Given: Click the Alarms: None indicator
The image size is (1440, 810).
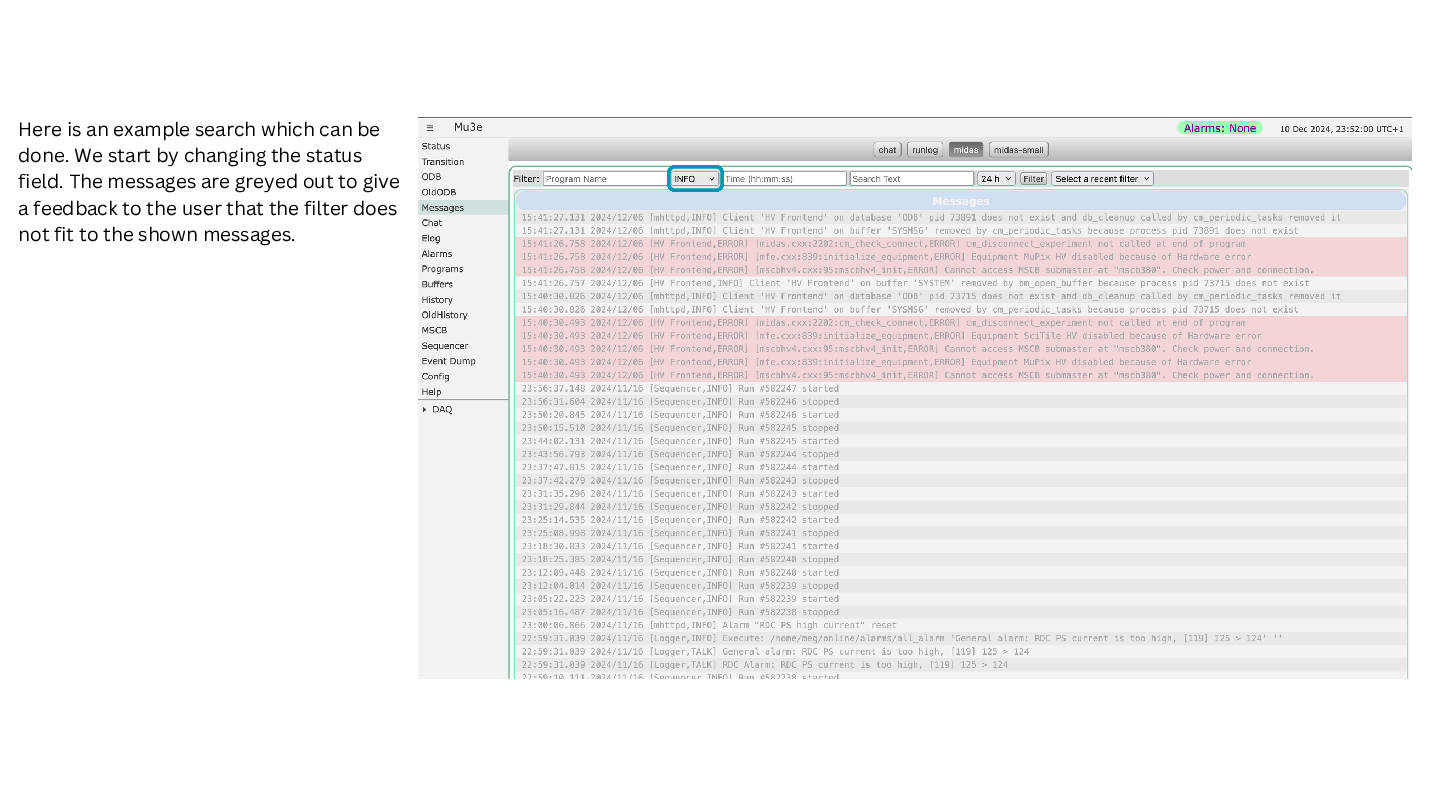Looking at the screenshot, I should coord(1220,128).
